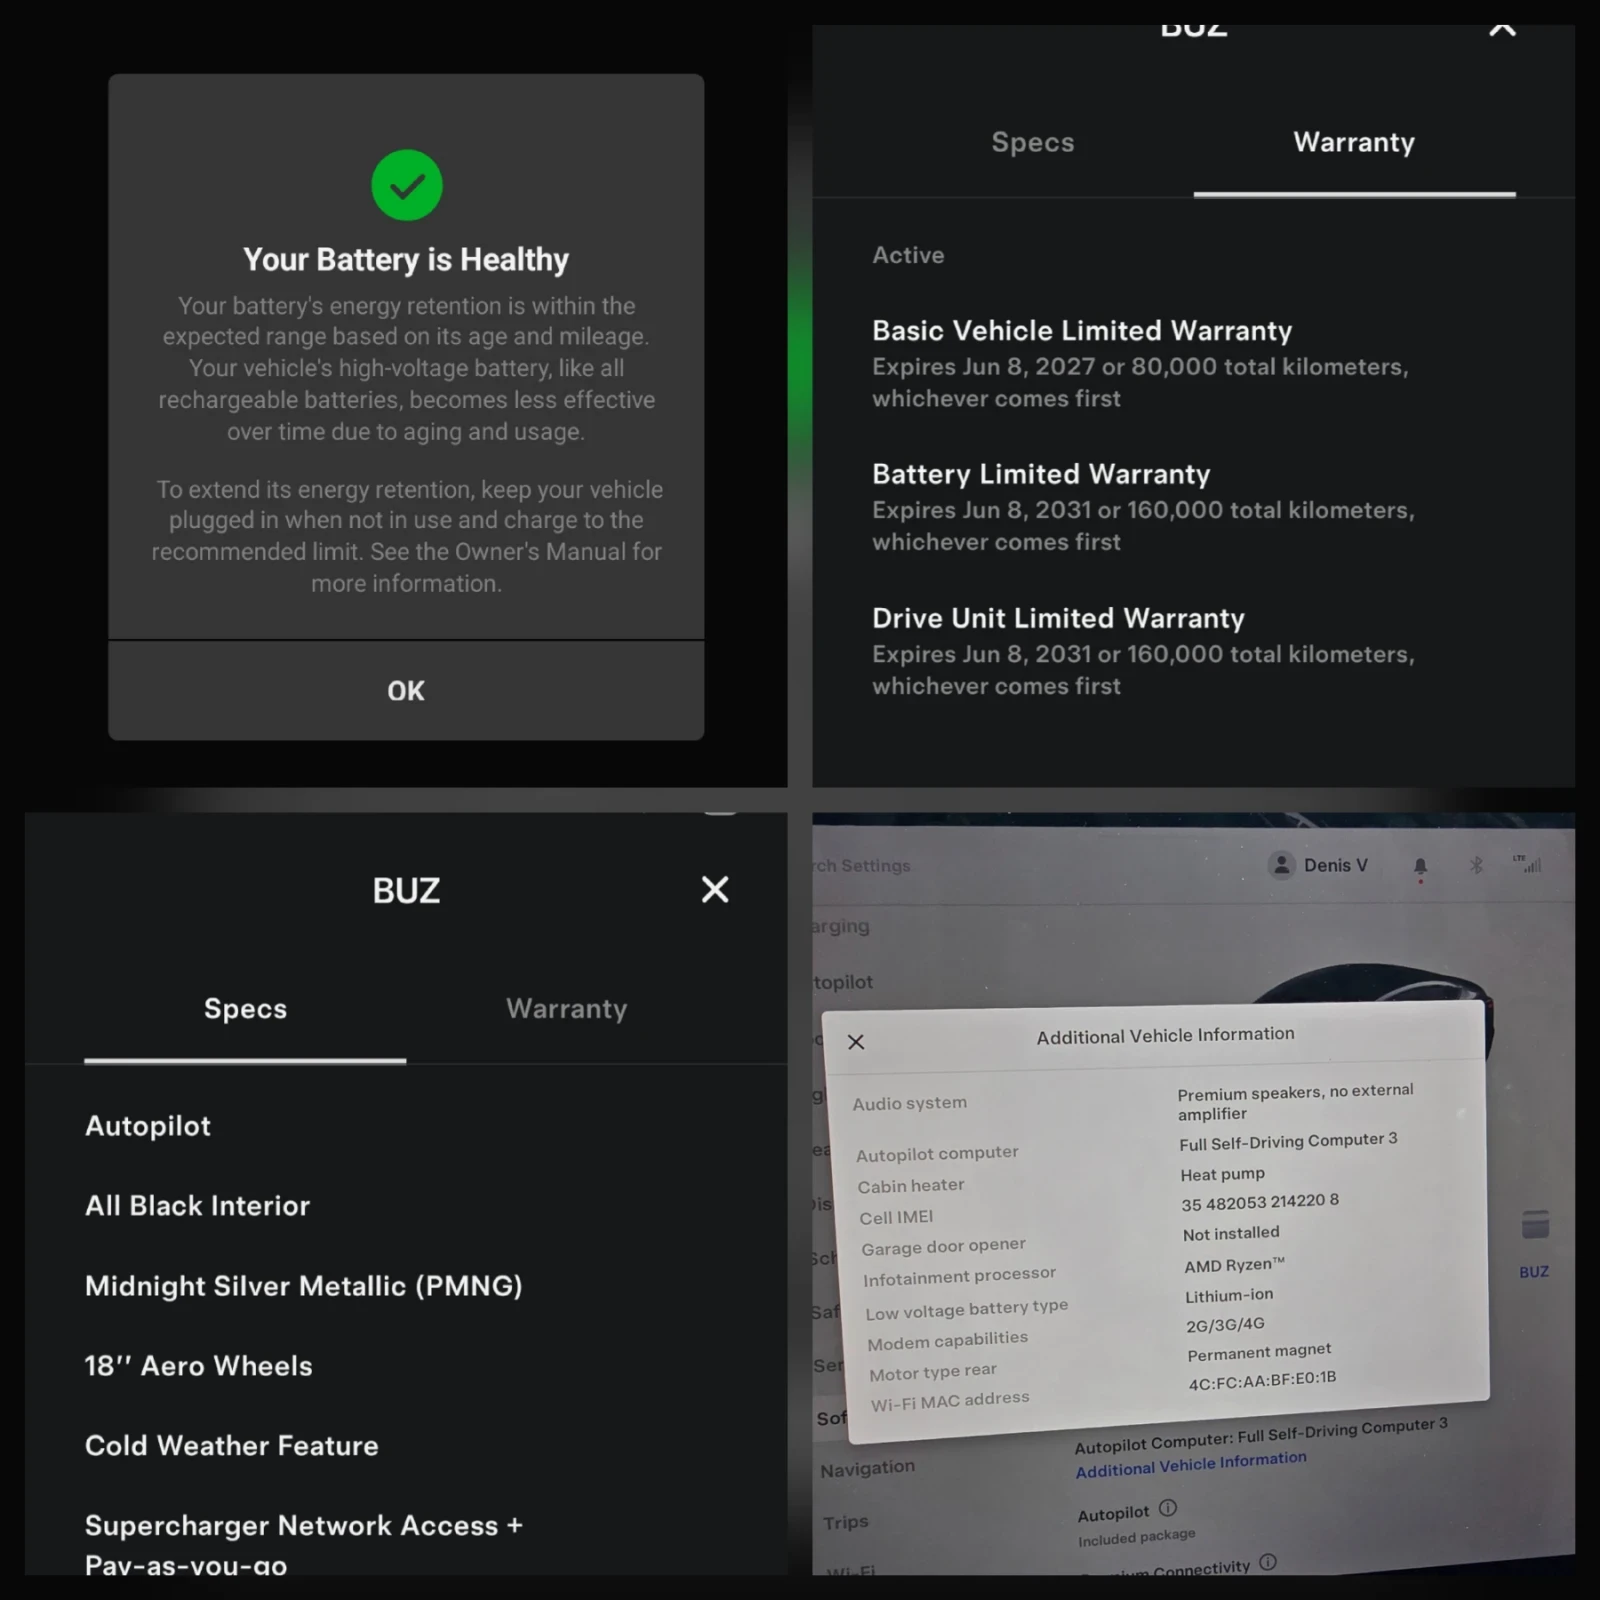This screenshot has width=1600, height=1600.
Task: Tap Battery Limited Warranty heading
Action: click(1041, 474)
